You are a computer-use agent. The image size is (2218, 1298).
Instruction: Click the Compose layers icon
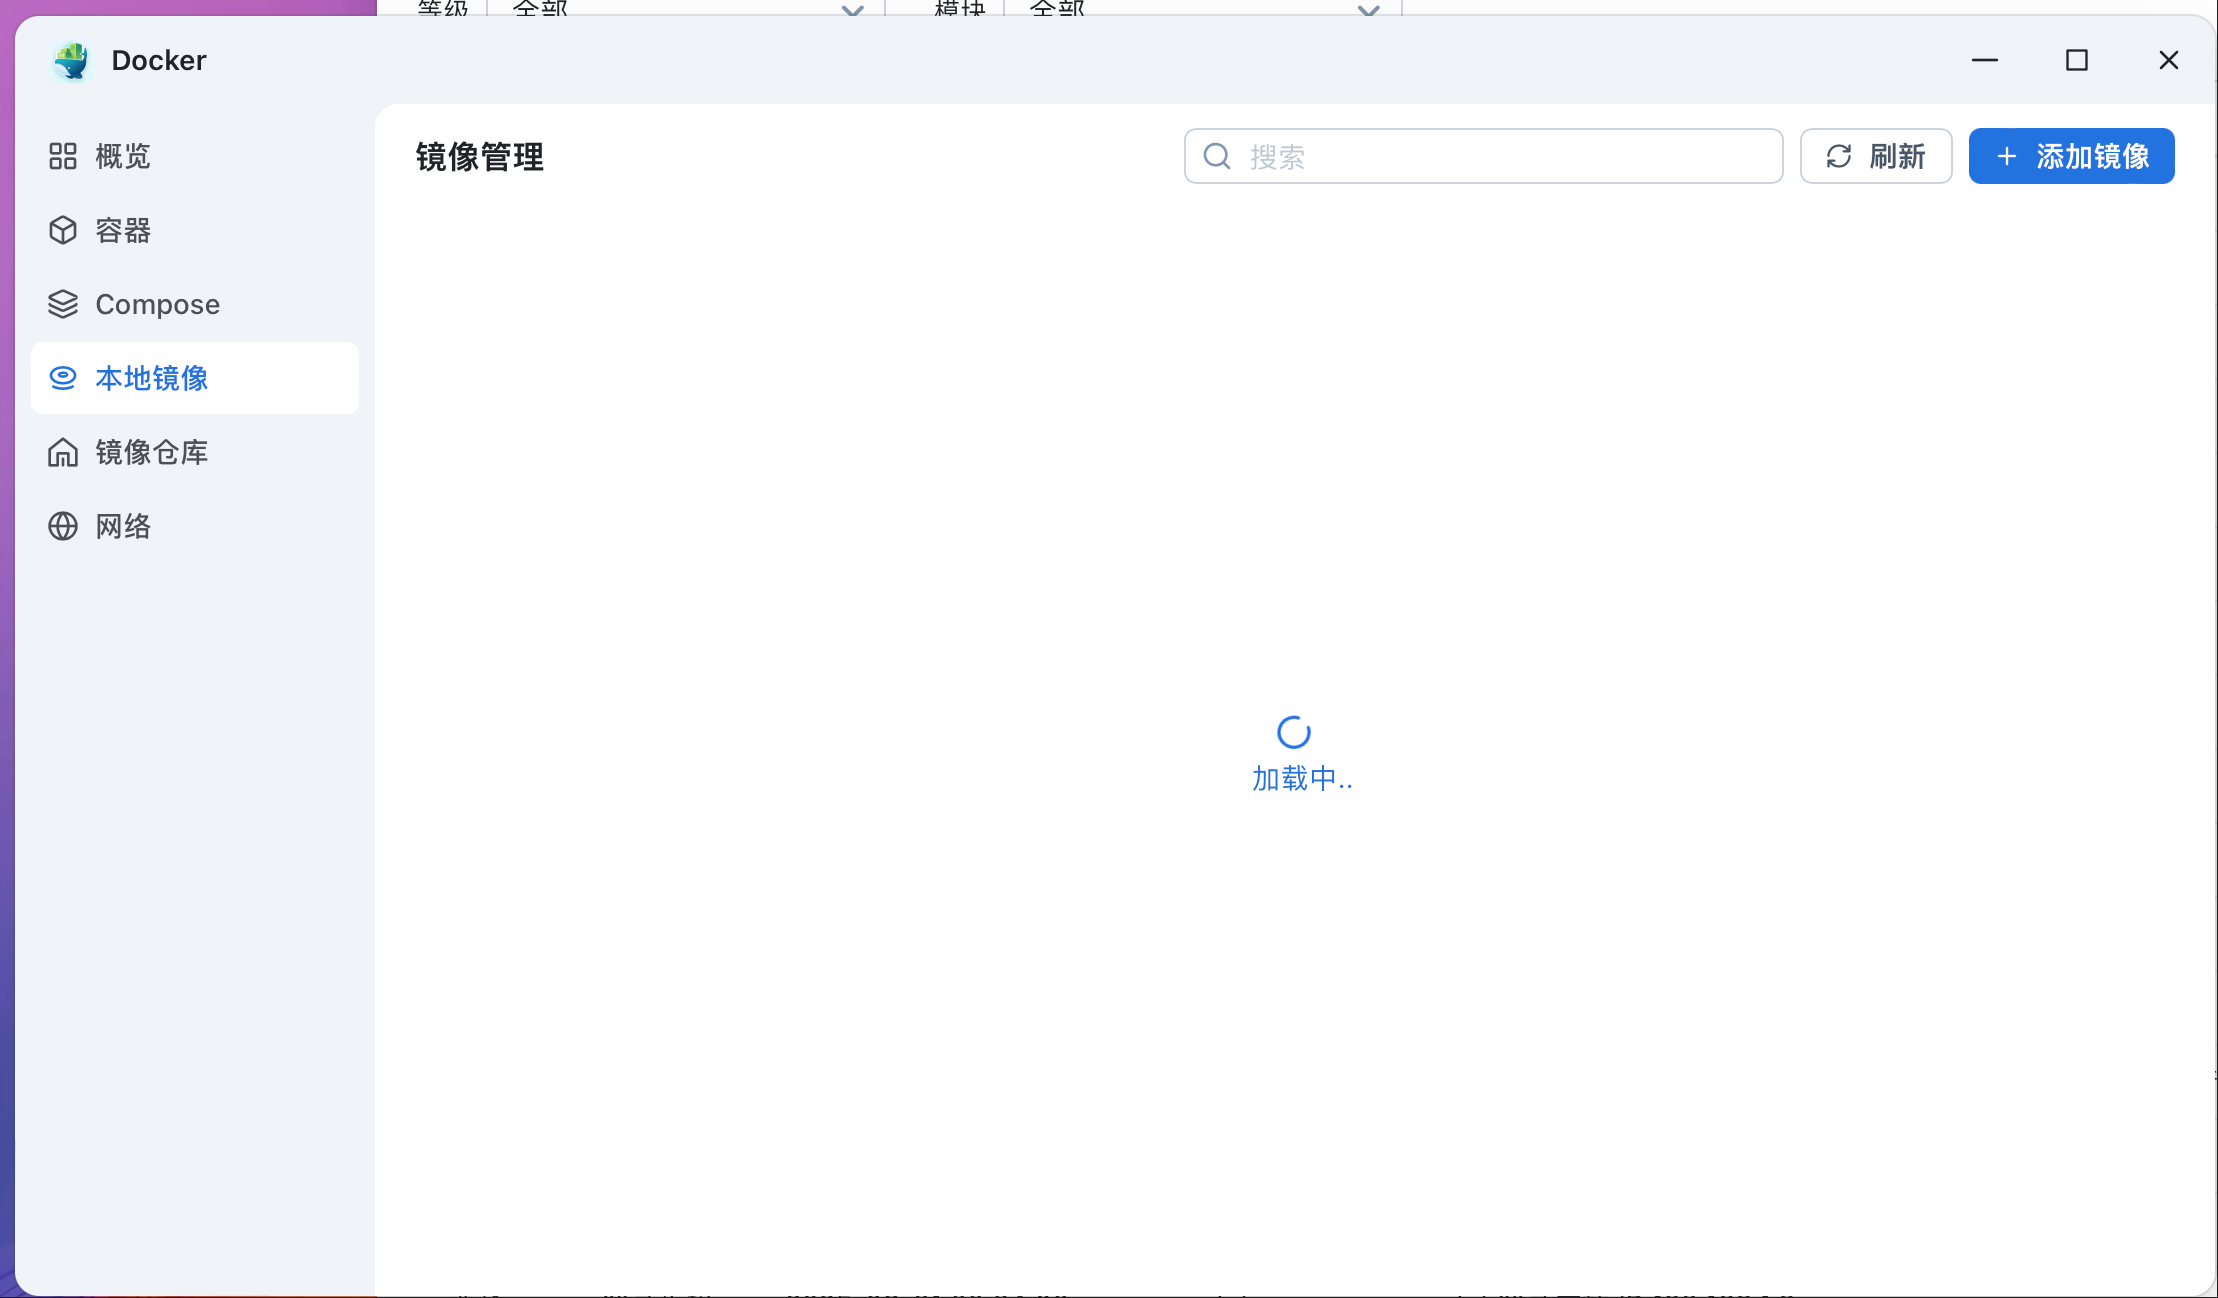(63, 304)
